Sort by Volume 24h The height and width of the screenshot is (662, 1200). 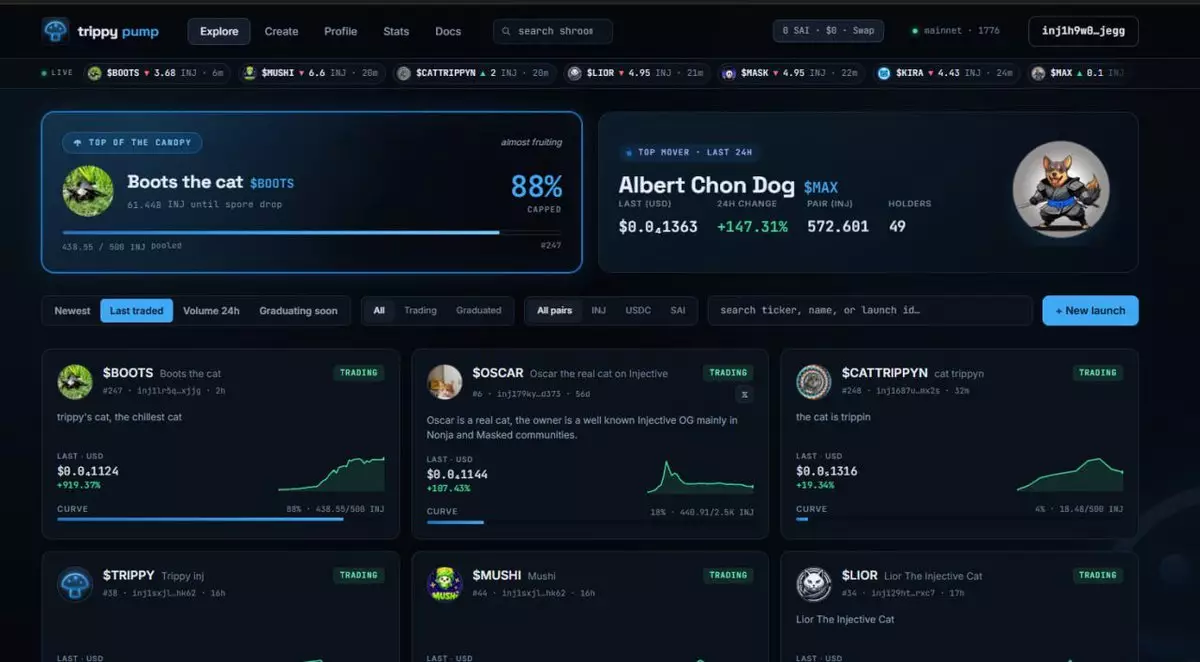click(211, 310)
